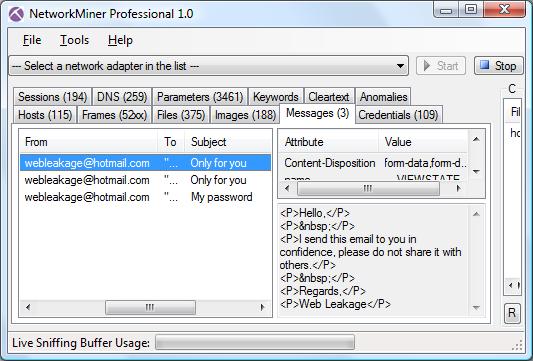The image size is (533, 361).
Task: Click the attribute list horizontal scrollbar thumb
Action: coord(368,188)
